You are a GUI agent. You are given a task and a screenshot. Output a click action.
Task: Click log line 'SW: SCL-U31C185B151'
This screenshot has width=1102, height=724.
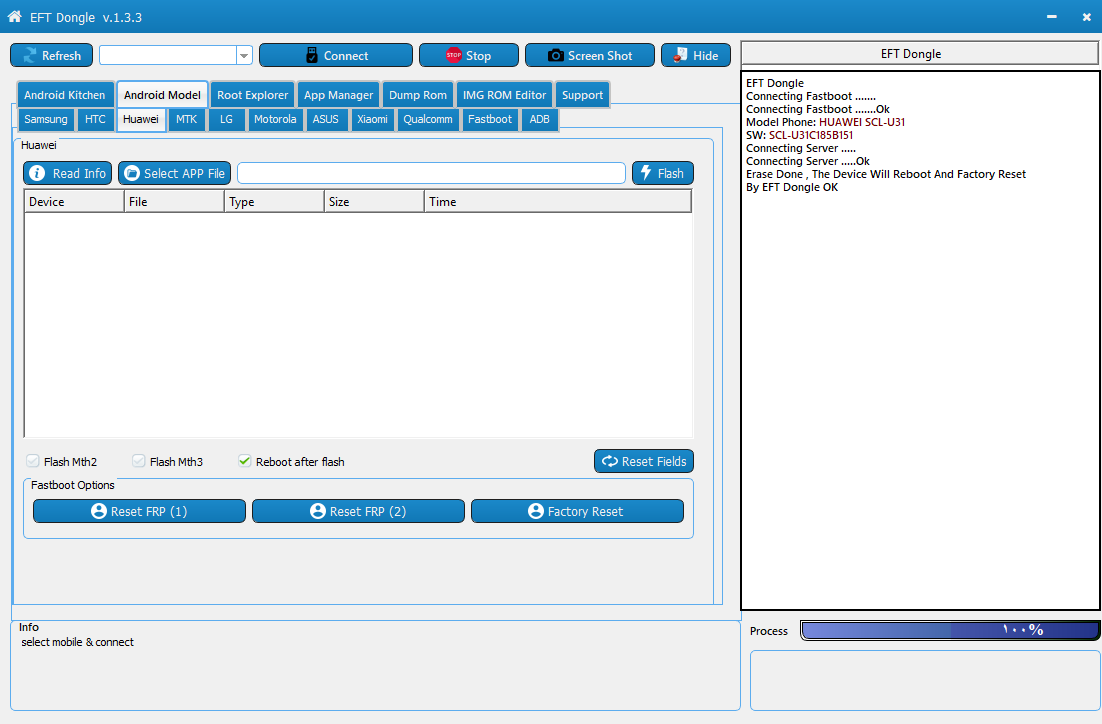coord(799,135)
